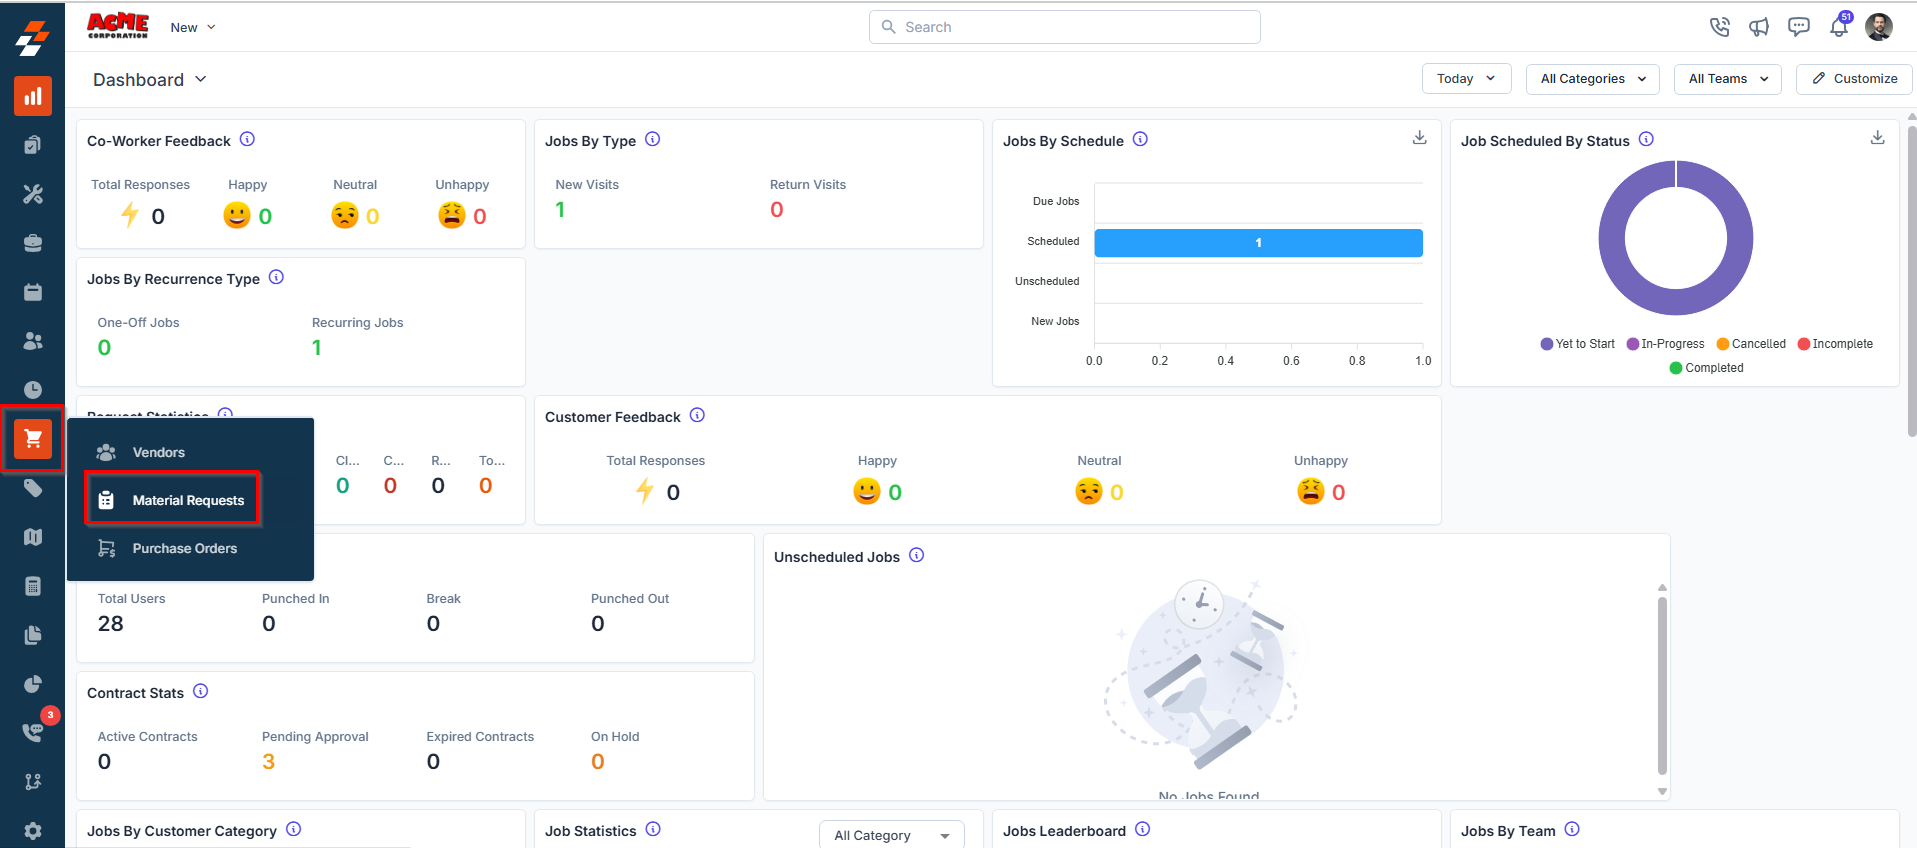This screenshot has width=1917, height=848.
Task: Open the documents copy sidebar icon
Action: 33,635
